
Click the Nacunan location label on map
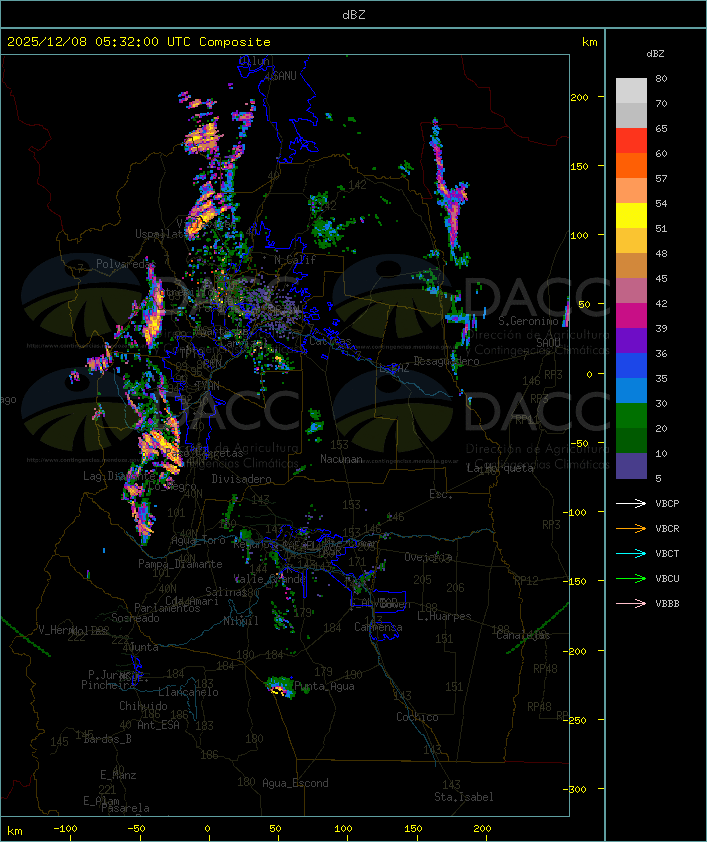[x=341, y=459]
